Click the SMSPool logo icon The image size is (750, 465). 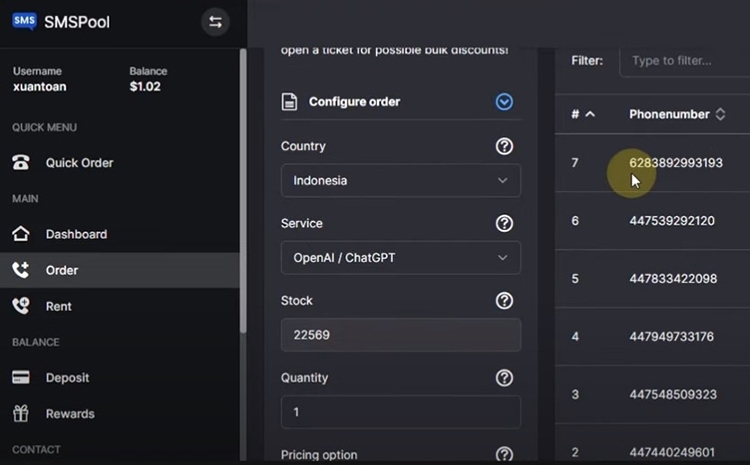[24, 21]
